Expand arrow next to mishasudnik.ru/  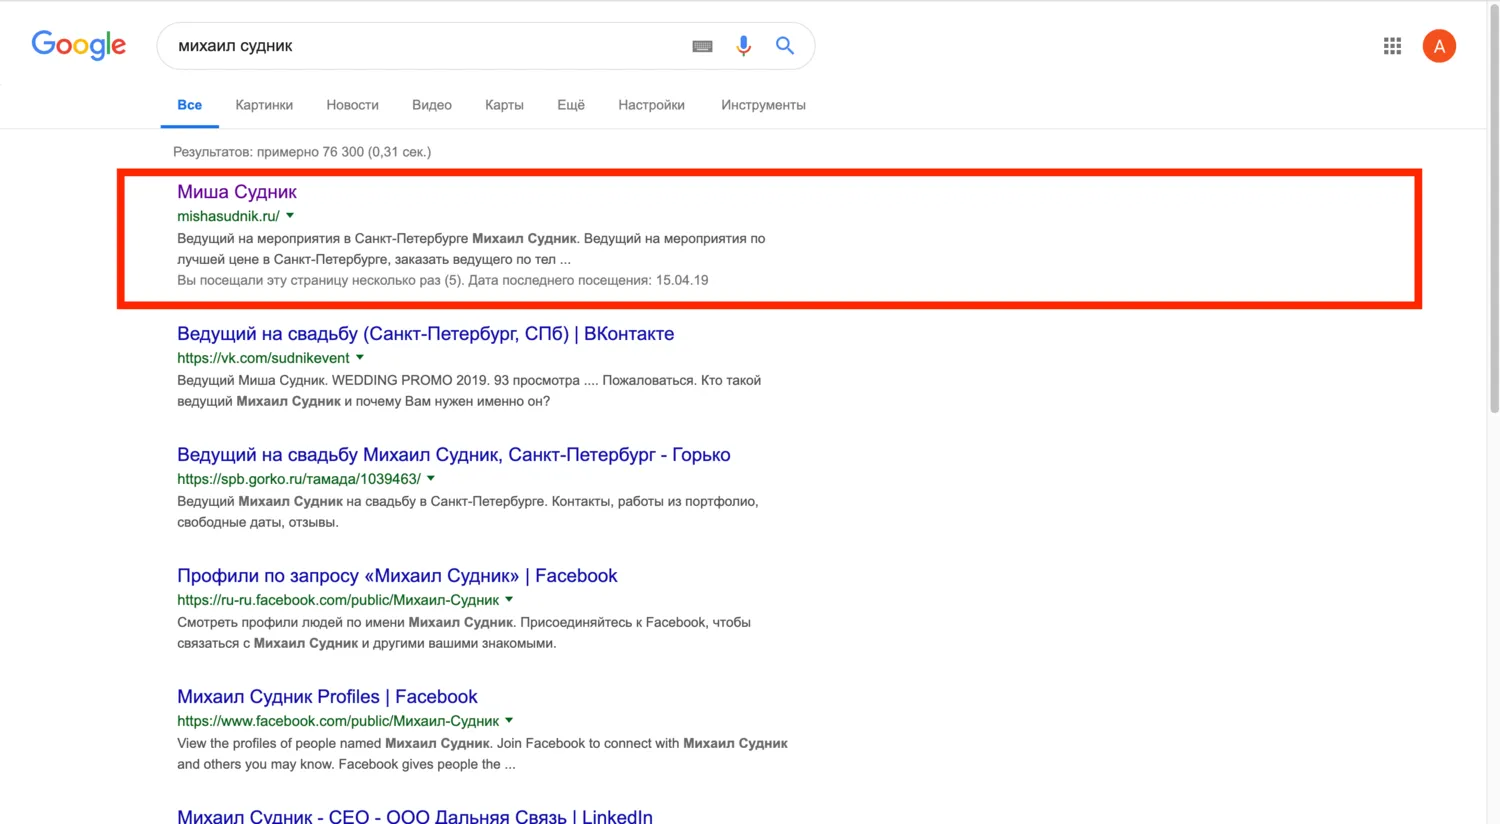coord(290,216)
